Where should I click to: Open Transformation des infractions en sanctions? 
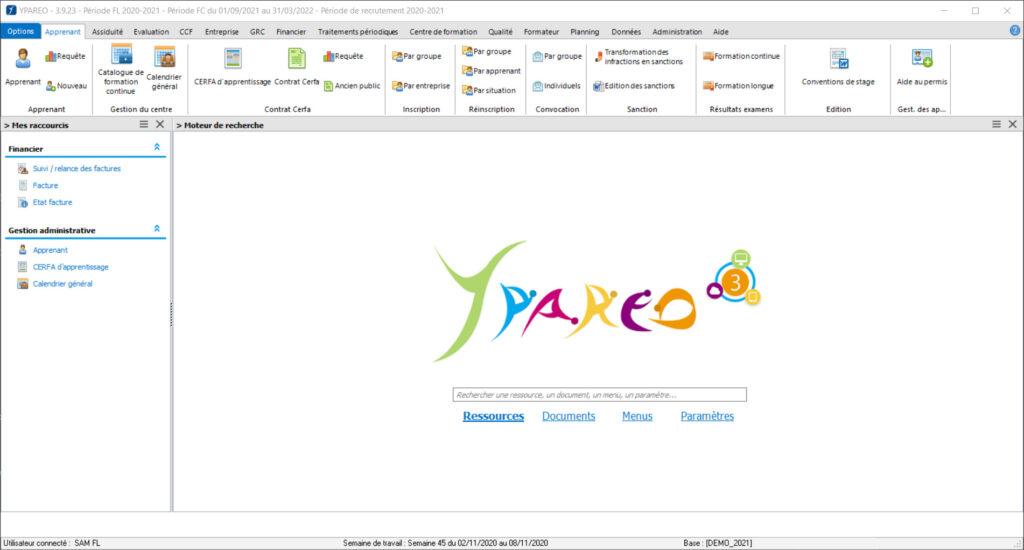click(639, 56)
